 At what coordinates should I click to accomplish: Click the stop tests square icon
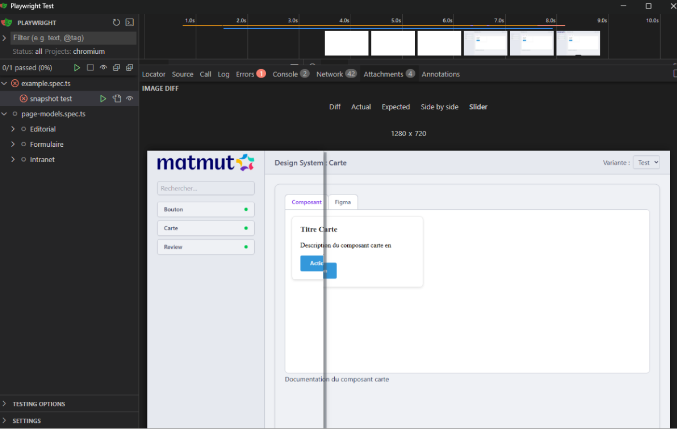point(90,67)
